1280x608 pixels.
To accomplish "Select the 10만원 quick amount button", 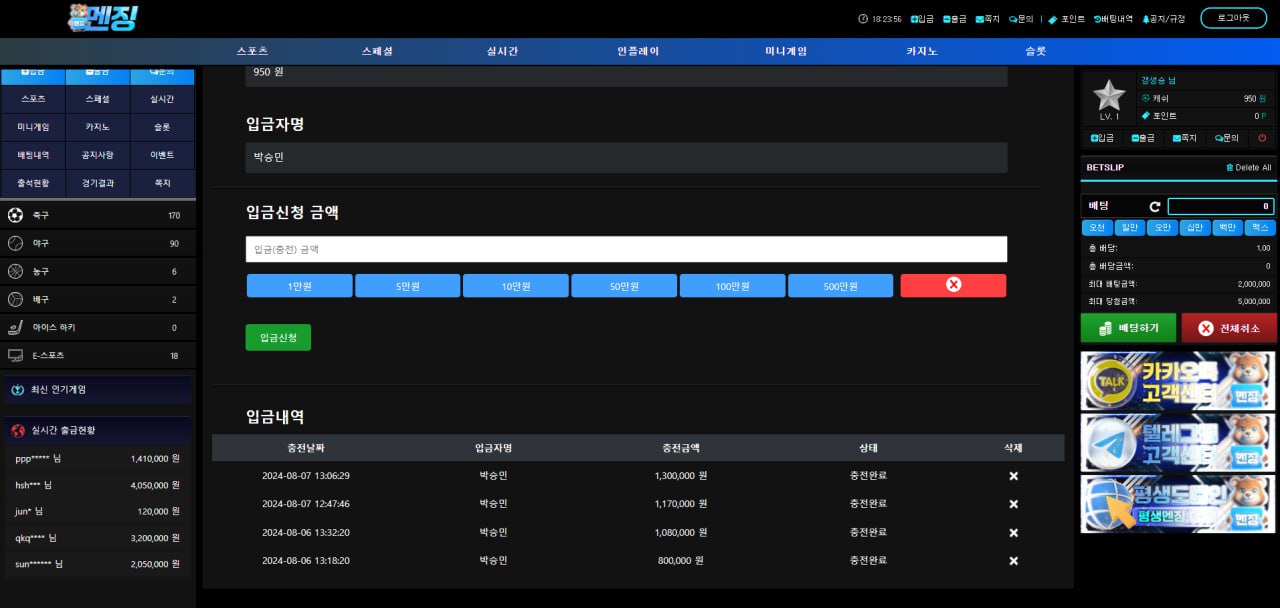I will [x=516, y=286].
